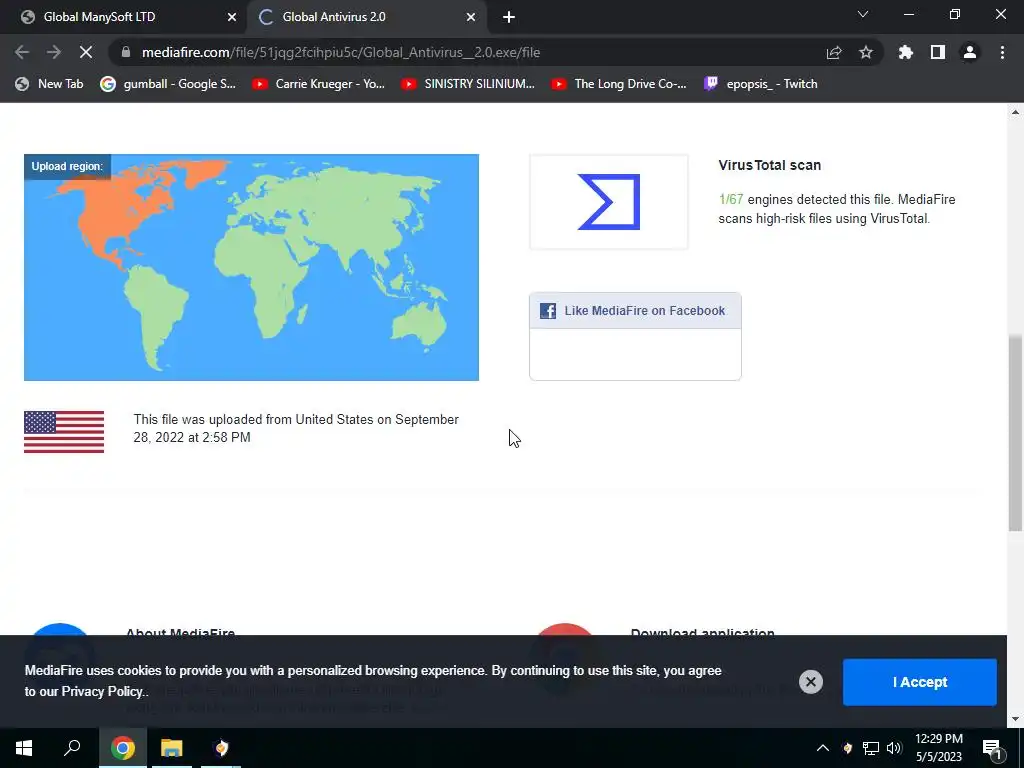Open the notification center
Image resolution: width=1024 pixels, height=768 pixels.
pyautogui.click(x=992, y=748)
